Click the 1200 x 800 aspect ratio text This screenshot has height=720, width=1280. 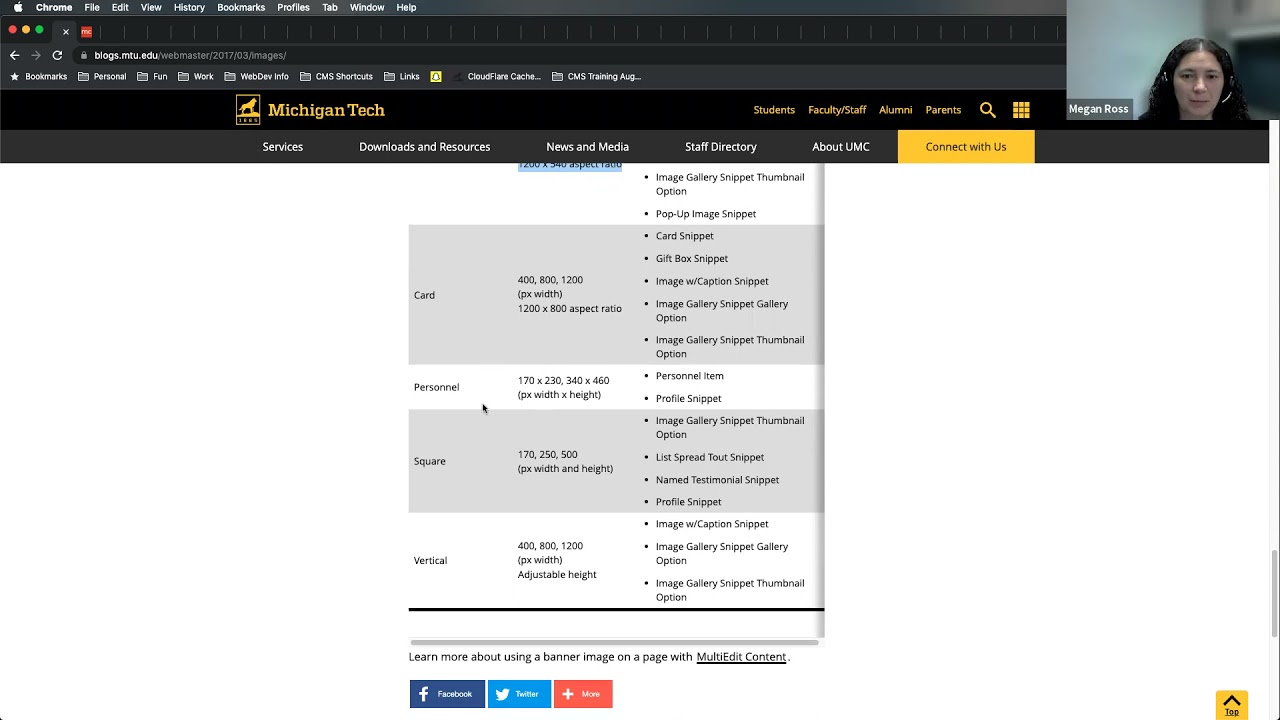(570, 309)
